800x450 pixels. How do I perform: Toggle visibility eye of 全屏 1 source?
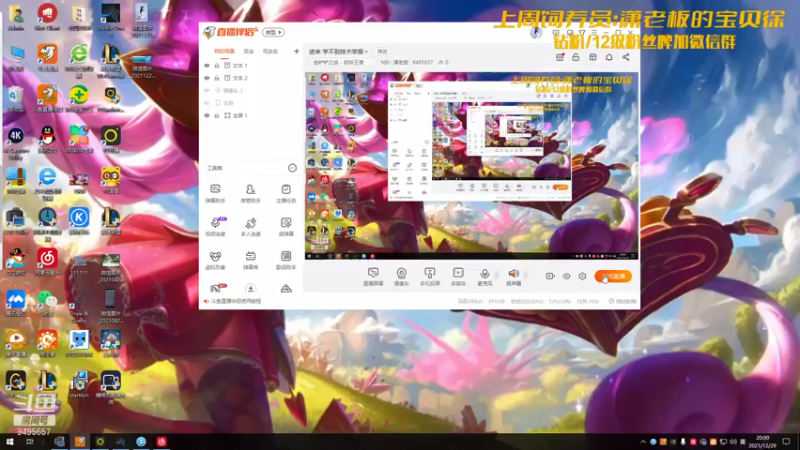tap(207, 115)
